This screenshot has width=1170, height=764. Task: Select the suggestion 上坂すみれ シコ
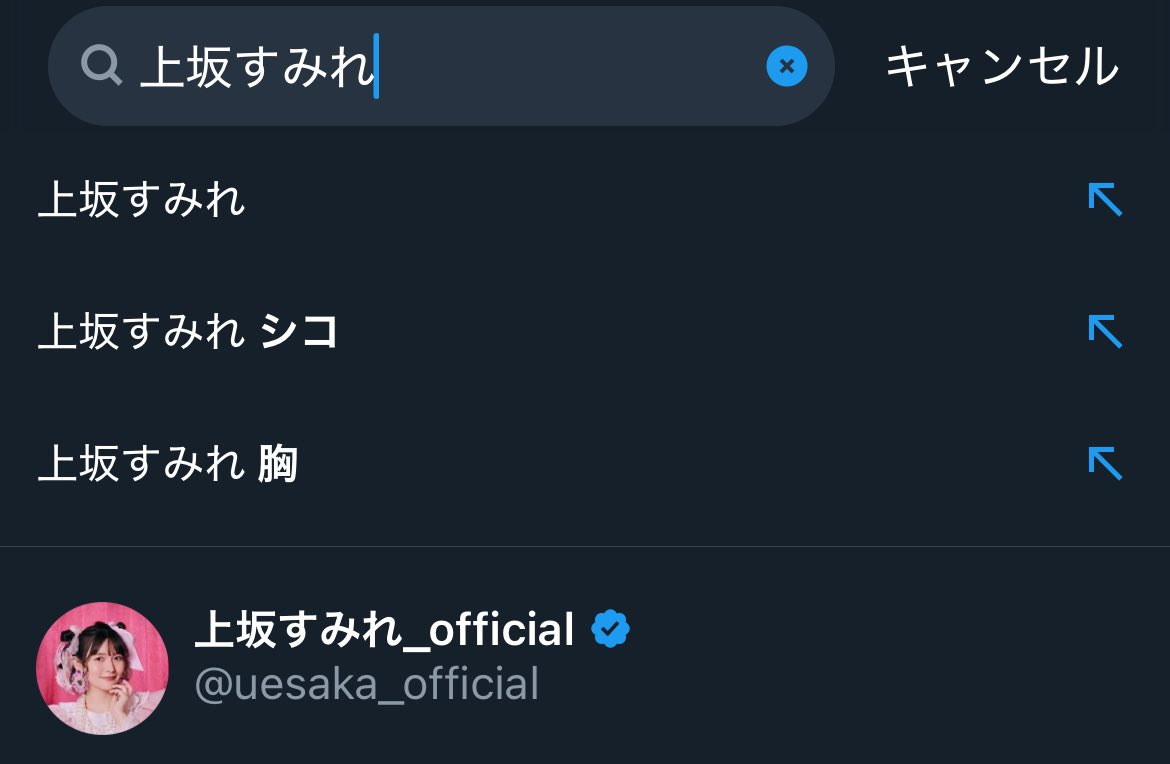(x=188, y=331)
